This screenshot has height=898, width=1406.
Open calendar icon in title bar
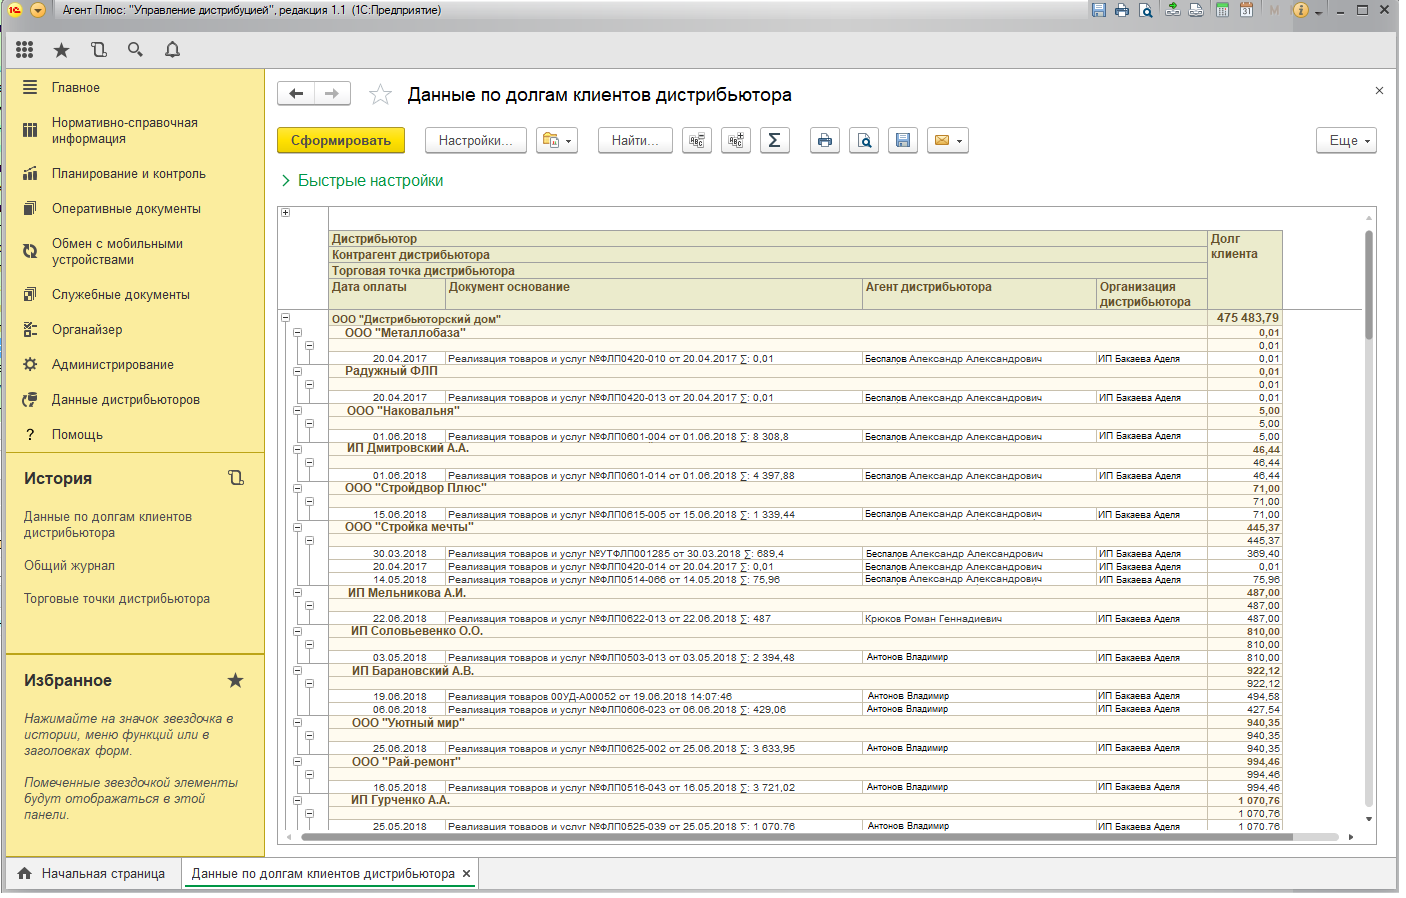coord(1246,10)
